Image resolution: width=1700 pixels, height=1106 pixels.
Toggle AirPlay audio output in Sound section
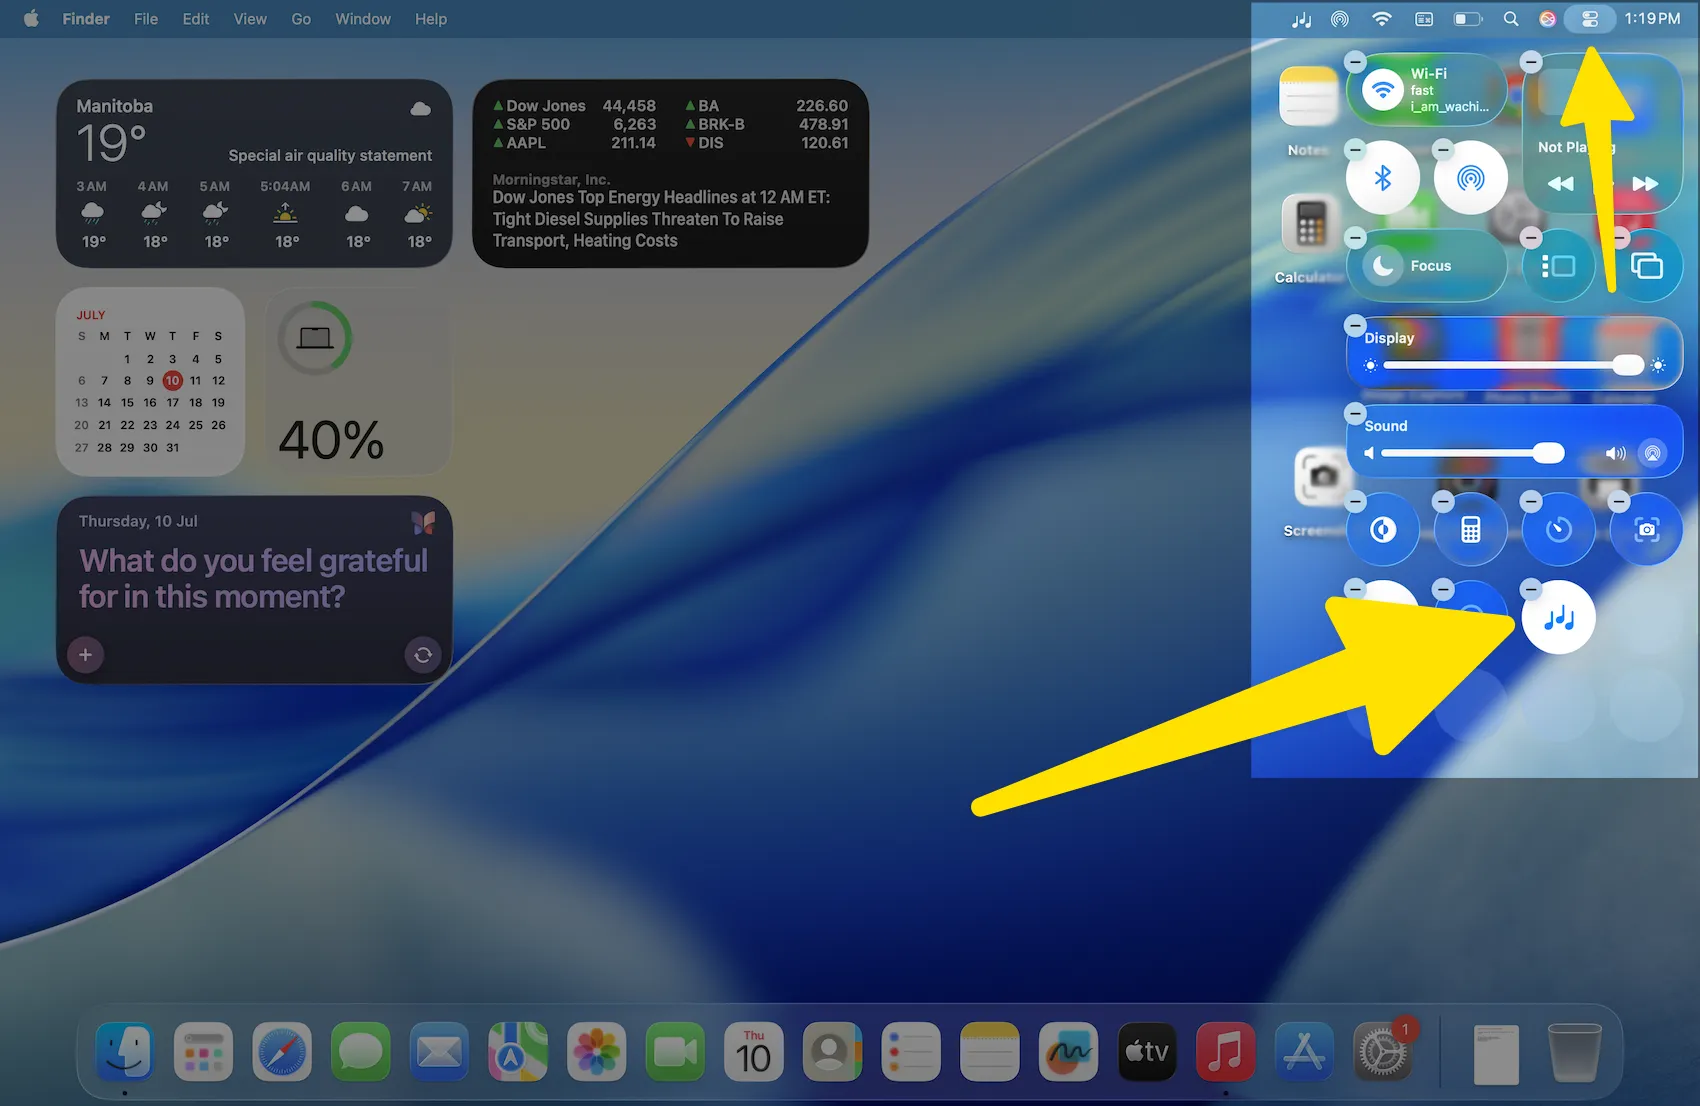click(x=1653, y=453)
